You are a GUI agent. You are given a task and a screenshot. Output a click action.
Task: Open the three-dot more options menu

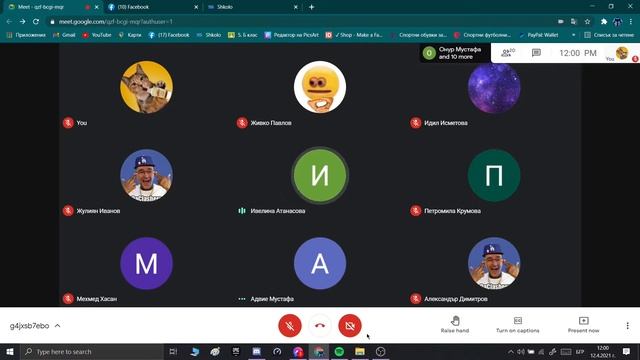pos(627,325)
